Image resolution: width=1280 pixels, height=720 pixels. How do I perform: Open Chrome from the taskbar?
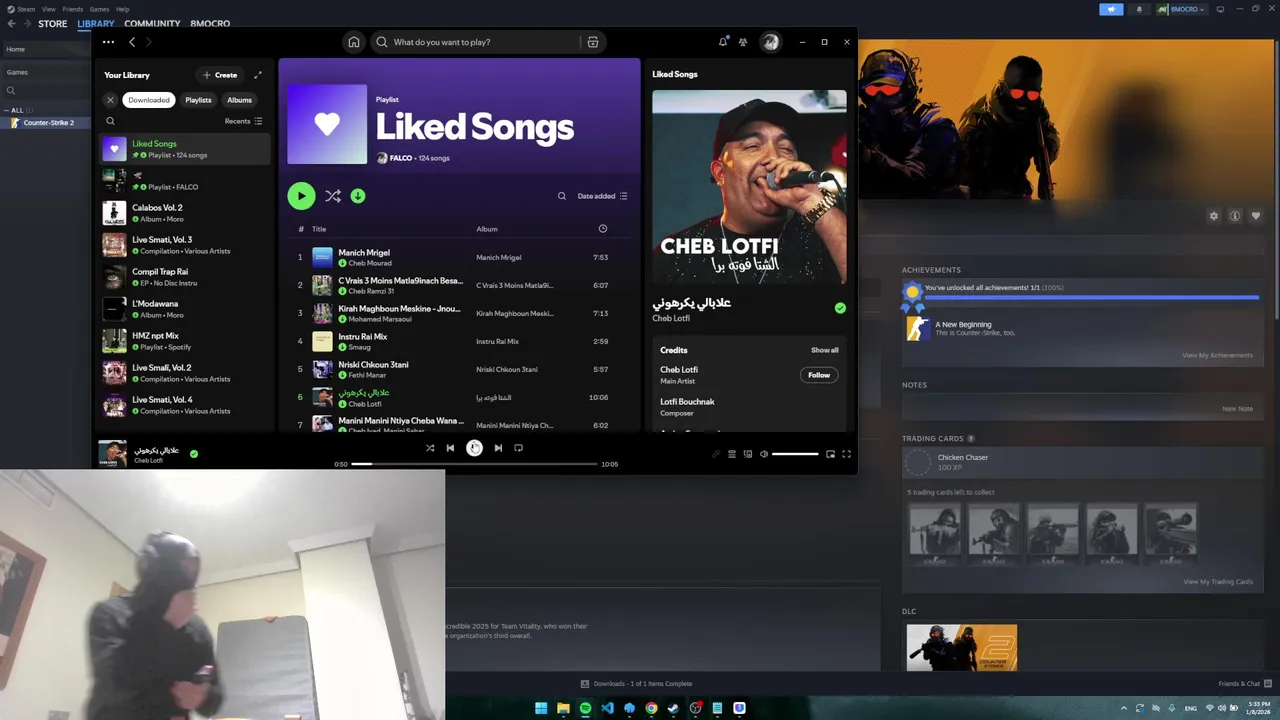[x=651, y=708]
